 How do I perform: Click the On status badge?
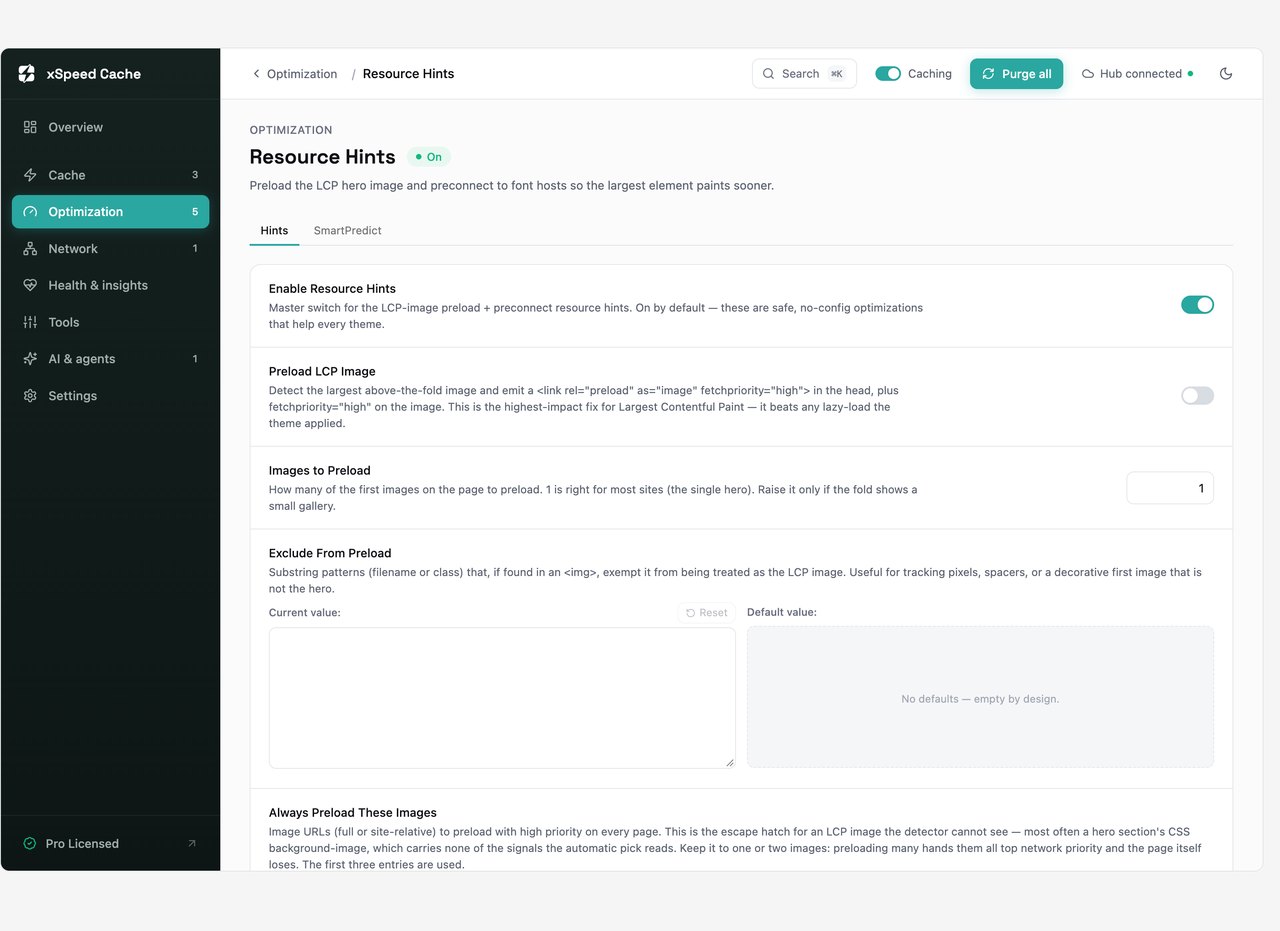[x=429, y=157]
